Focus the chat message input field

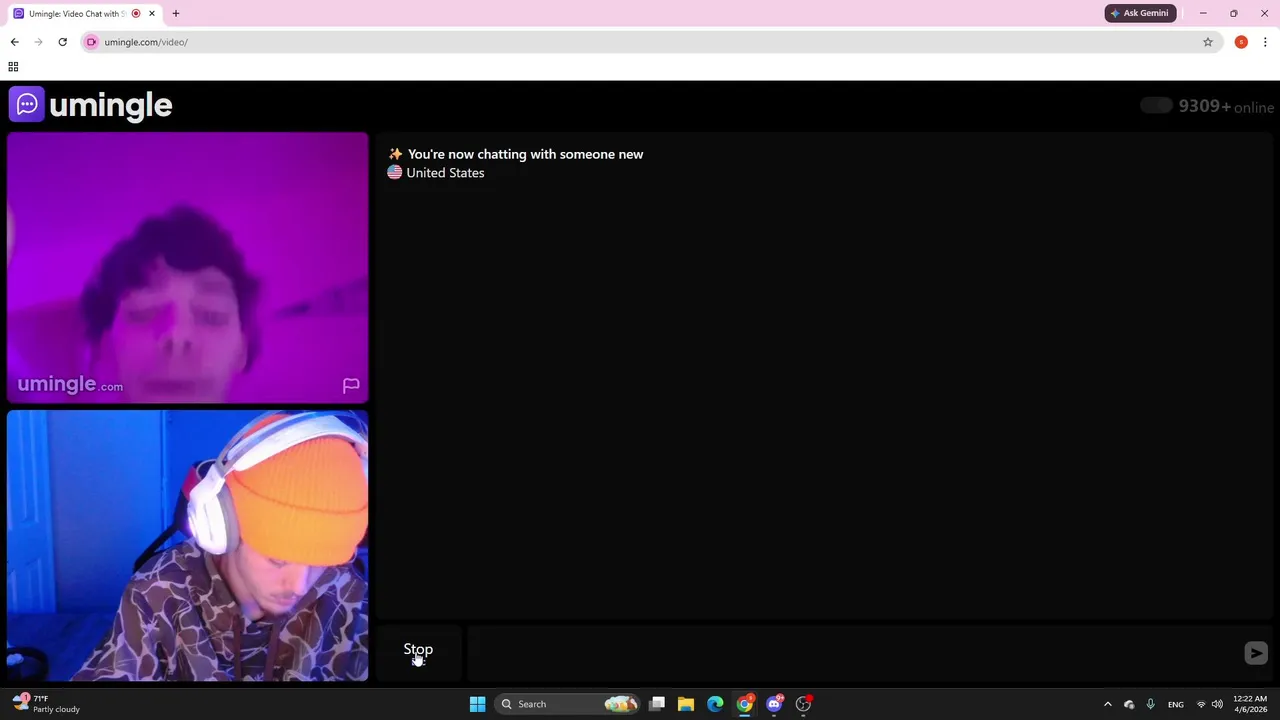click(x=855, y=653)
